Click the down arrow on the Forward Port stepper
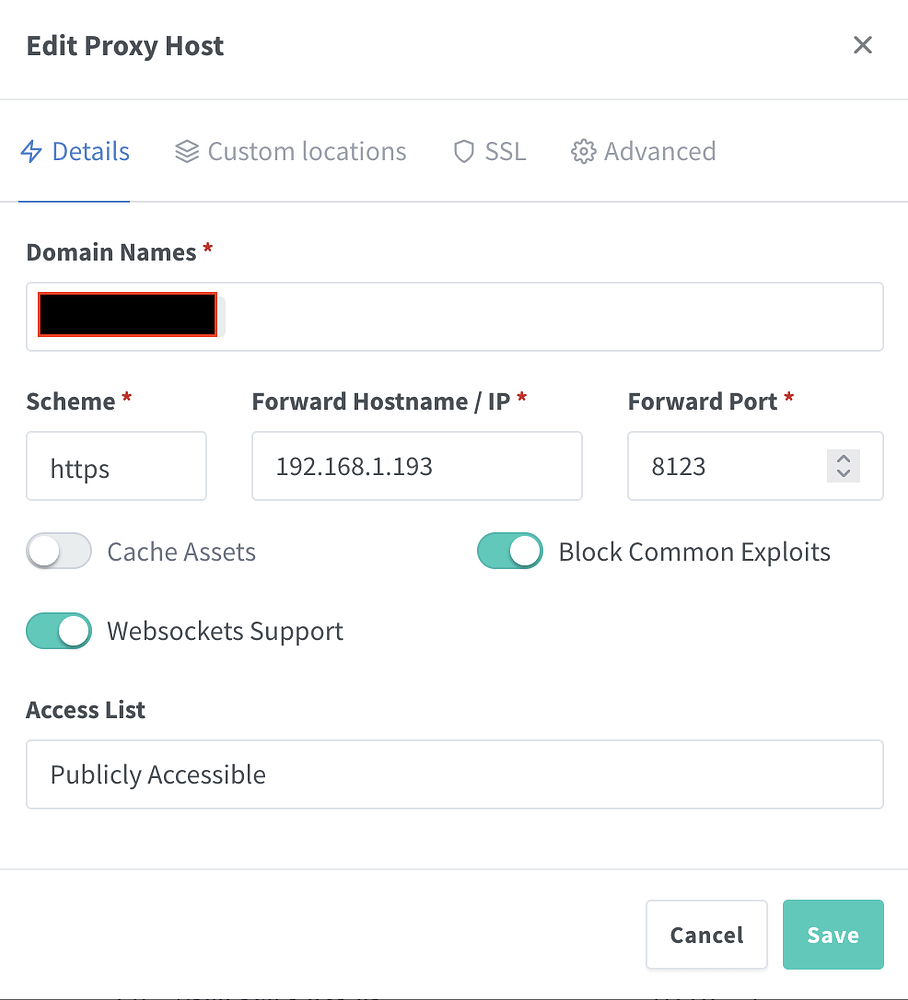Screen dimensions: 908x1000 tap(843, 474)
